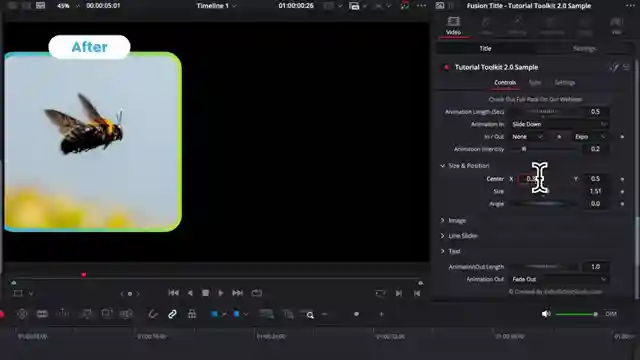
Task: Click the Size value field 1.51
Action: (596, 191)
